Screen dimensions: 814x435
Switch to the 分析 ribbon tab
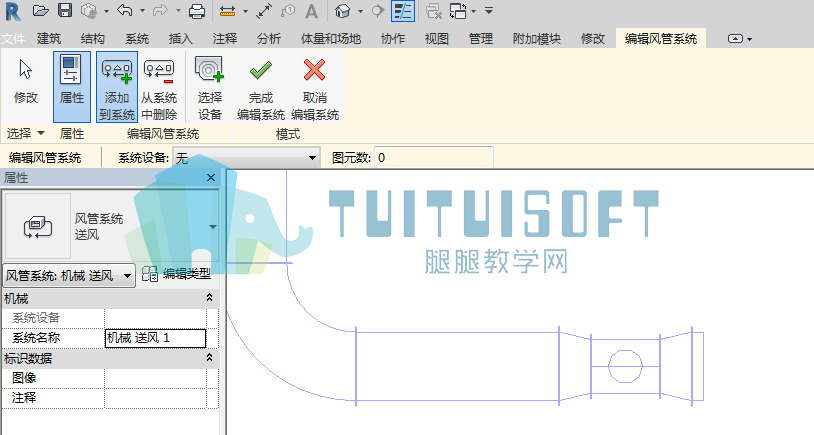click(268, 39)
